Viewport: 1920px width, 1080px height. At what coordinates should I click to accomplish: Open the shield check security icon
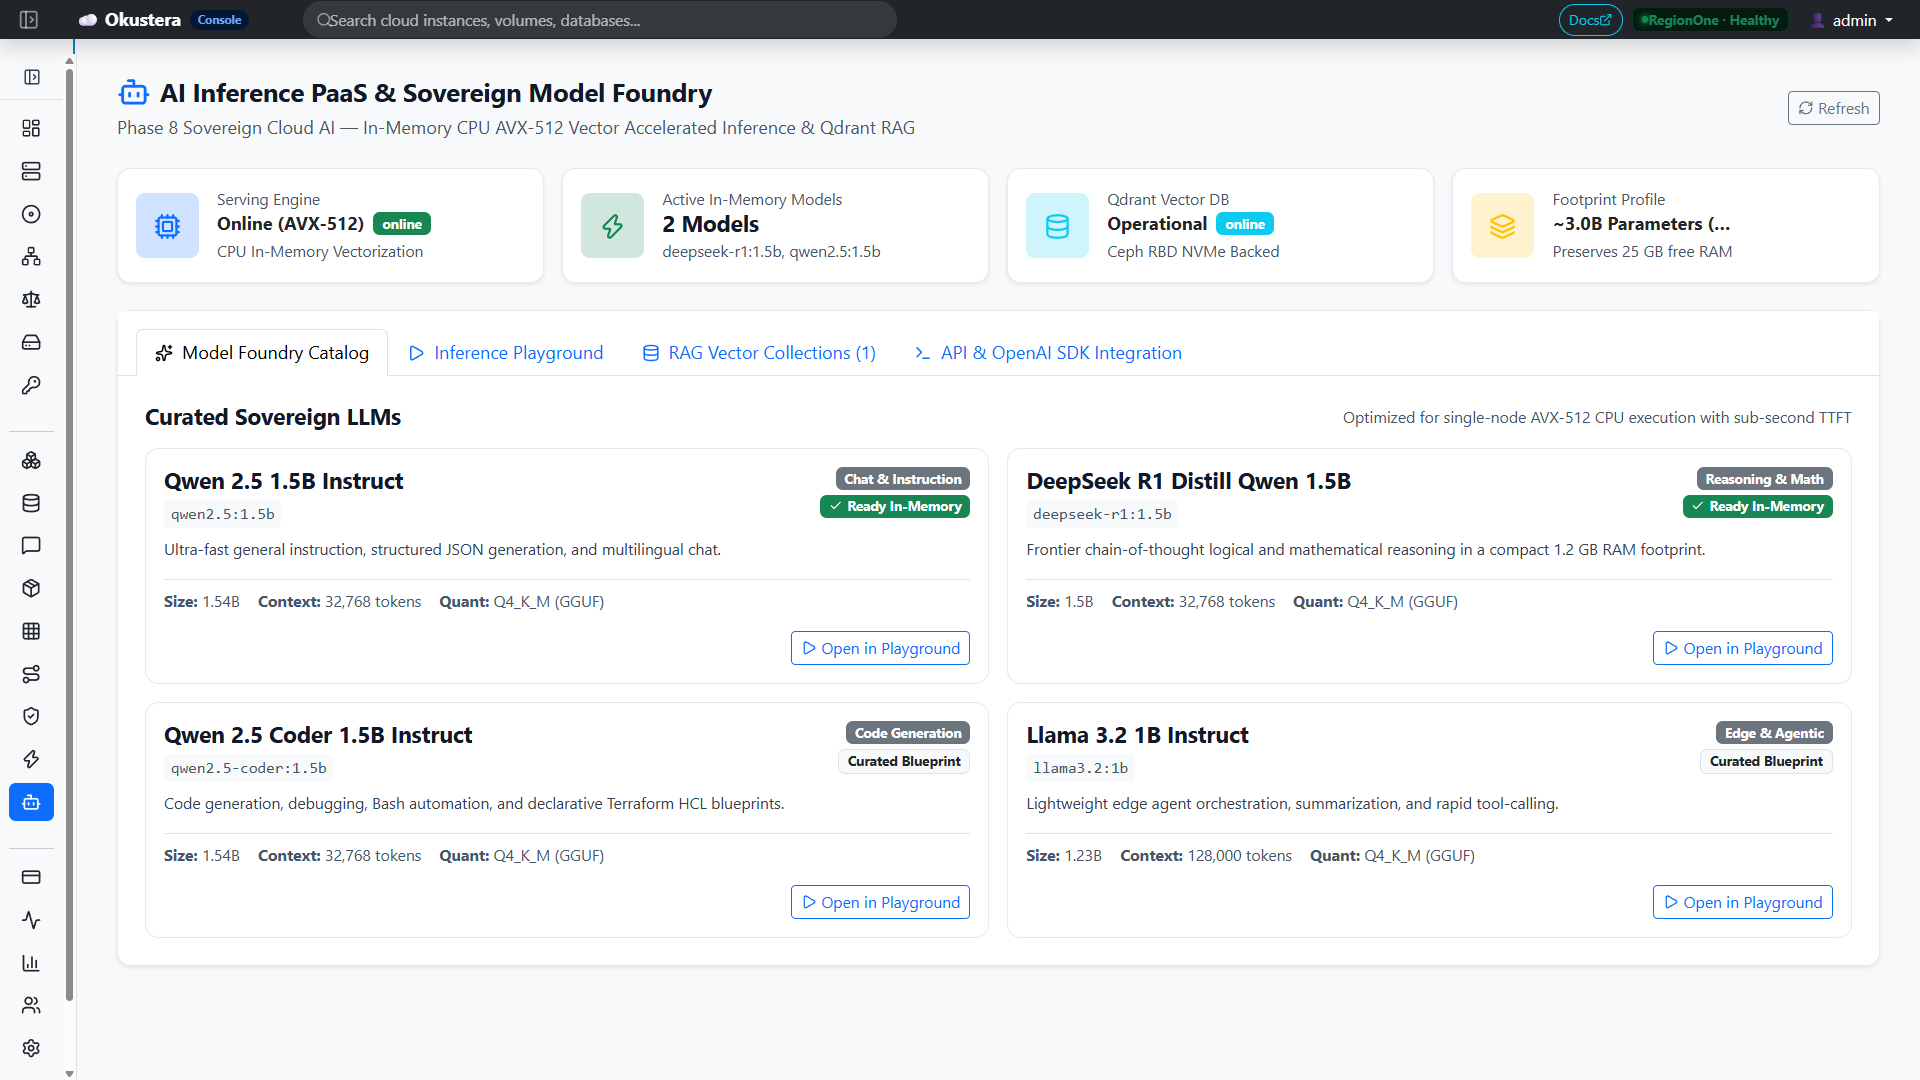click(x=31, y=716)
